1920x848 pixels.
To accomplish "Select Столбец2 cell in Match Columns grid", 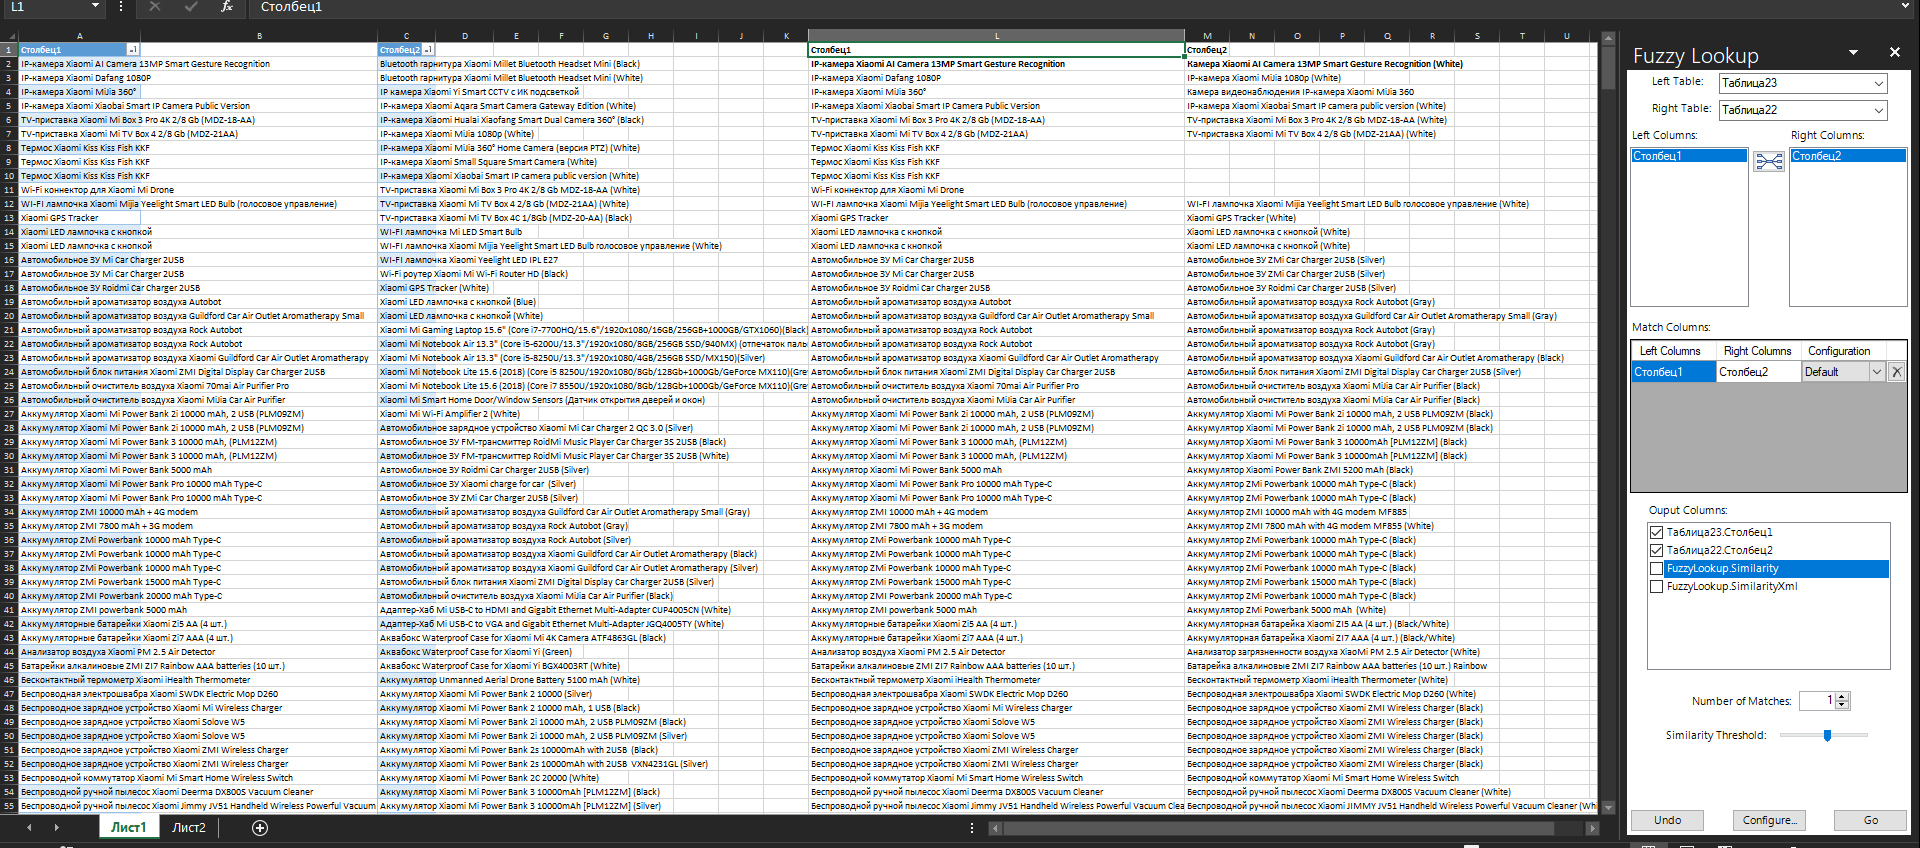I will click(x=1759, y=372).
